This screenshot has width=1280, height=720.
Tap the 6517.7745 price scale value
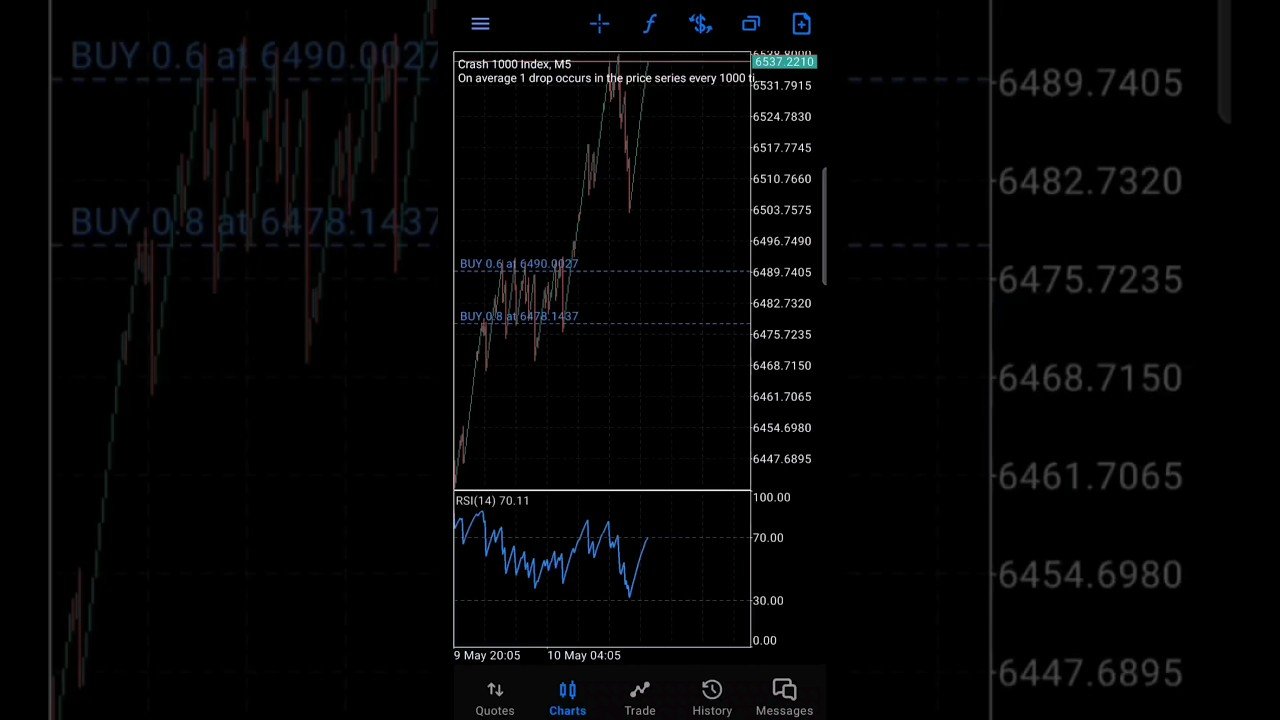tap(782, 148)
